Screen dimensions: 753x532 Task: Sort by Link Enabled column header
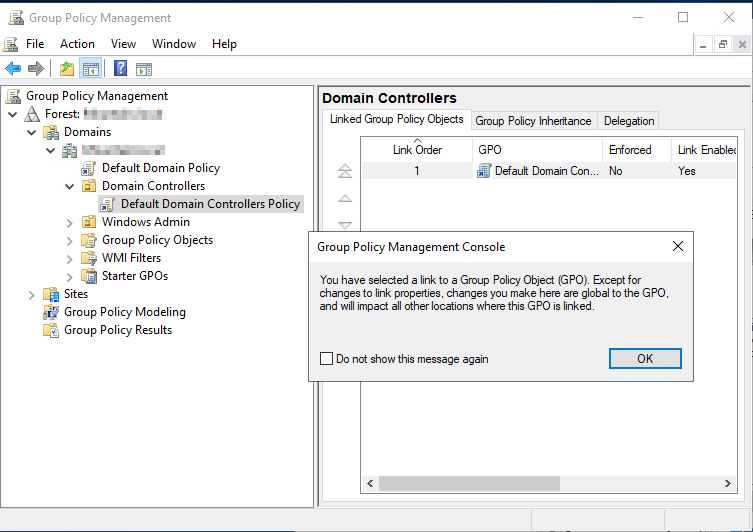tap(704, 150)
